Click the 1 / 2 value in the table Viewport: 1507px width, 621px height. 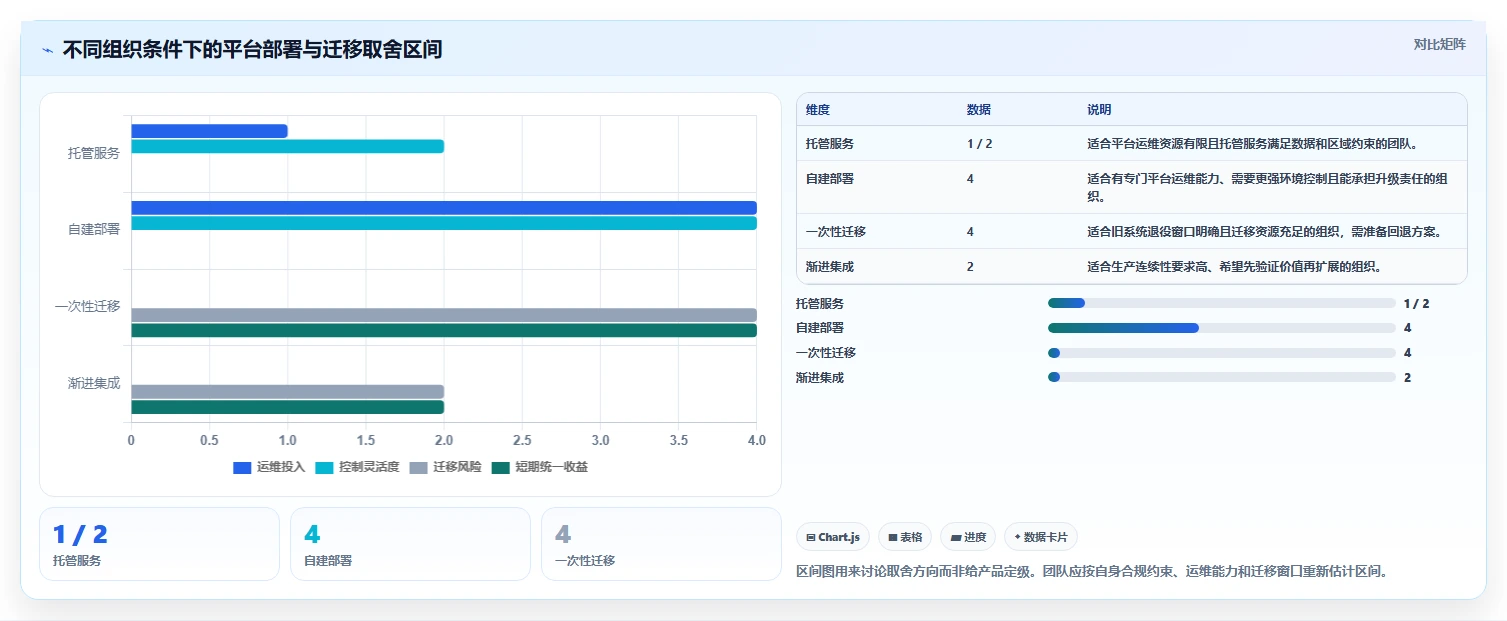(980, 144)
